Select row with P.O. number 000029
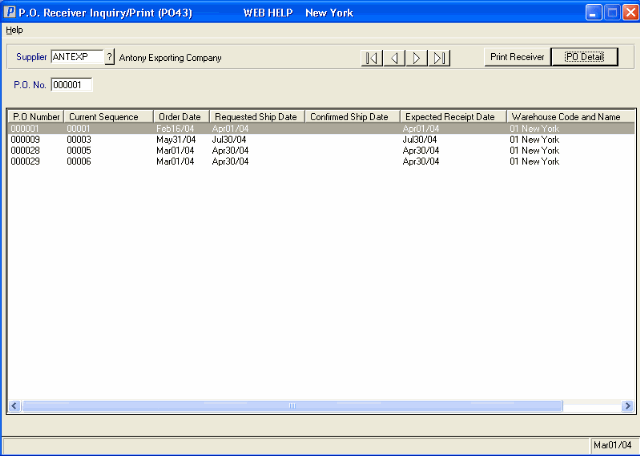 click(321, 162)
